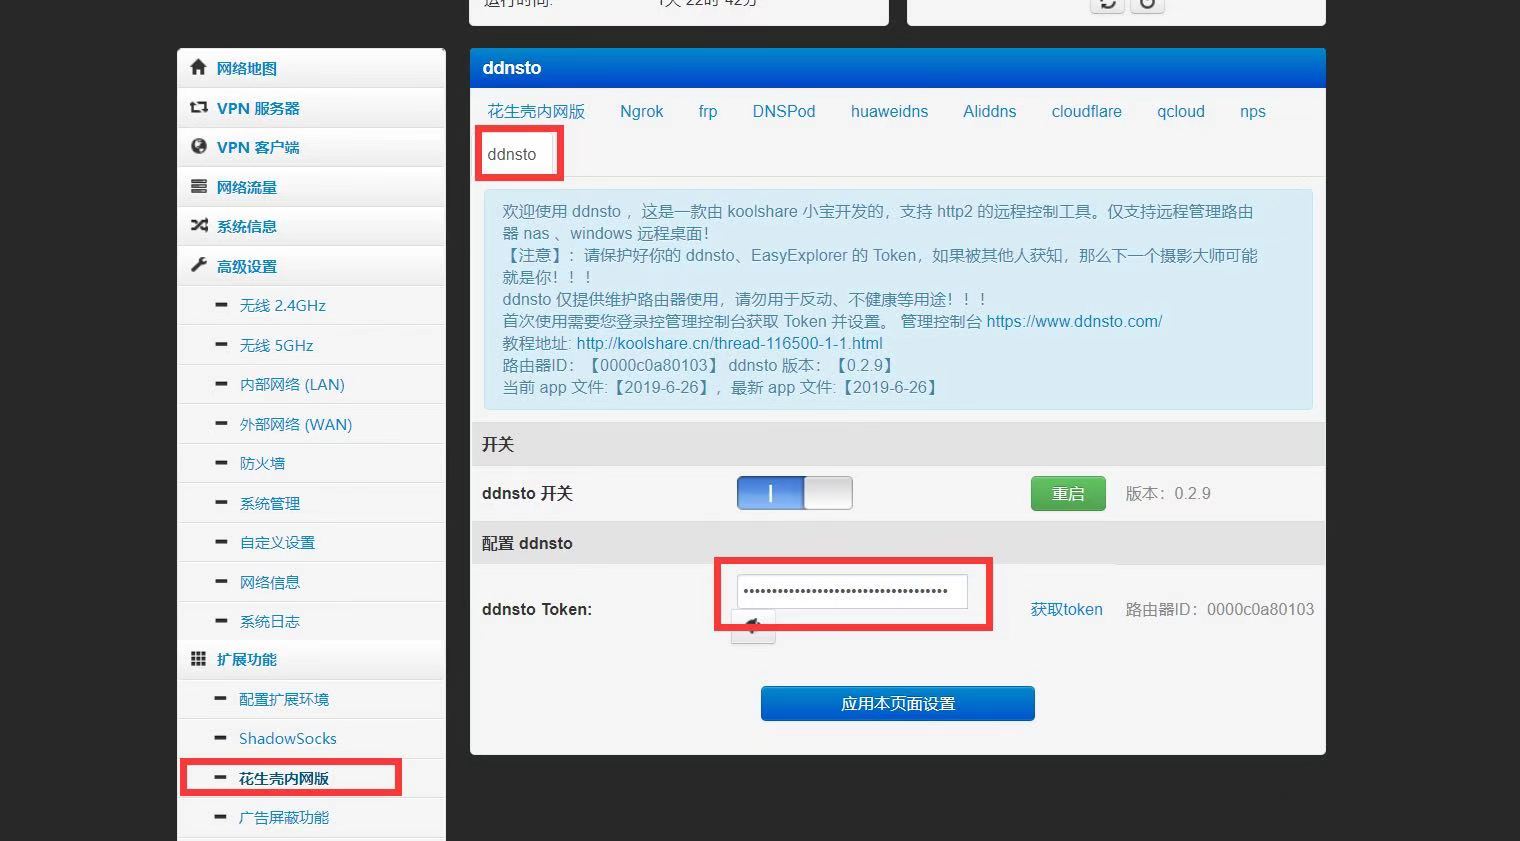This screenshot has height=841, width=1520.
Task: Switch to the frp tab
Action: click(707, 111)
